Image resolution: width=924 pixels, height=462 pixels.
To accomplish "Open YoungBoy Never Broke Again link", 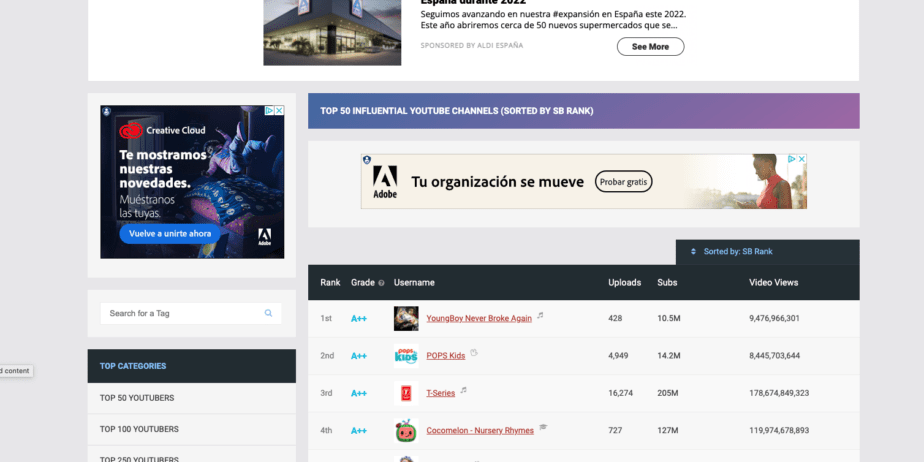I will tap(479, 318).
